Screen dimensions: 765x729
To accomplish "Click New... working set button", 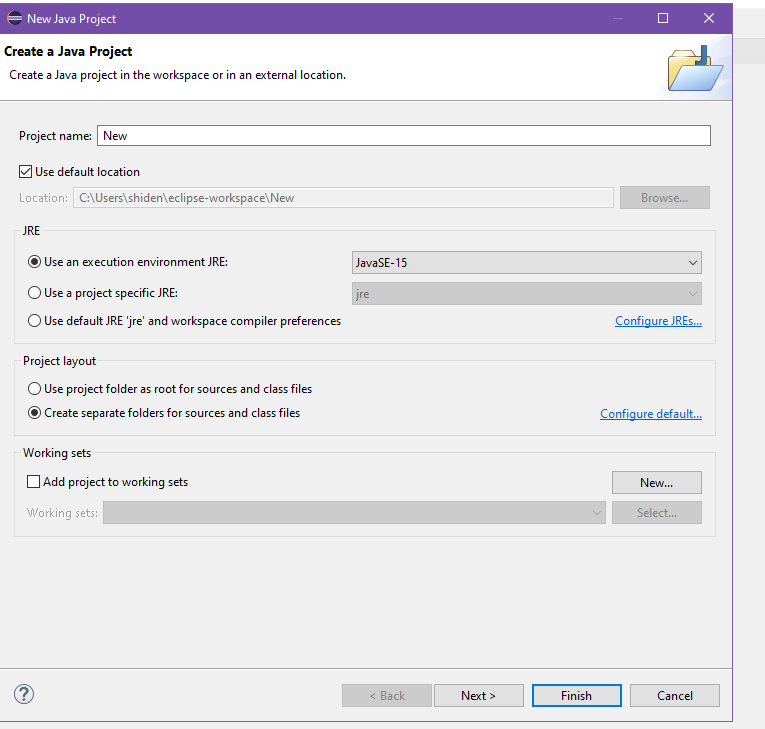I will coord(657,483).
